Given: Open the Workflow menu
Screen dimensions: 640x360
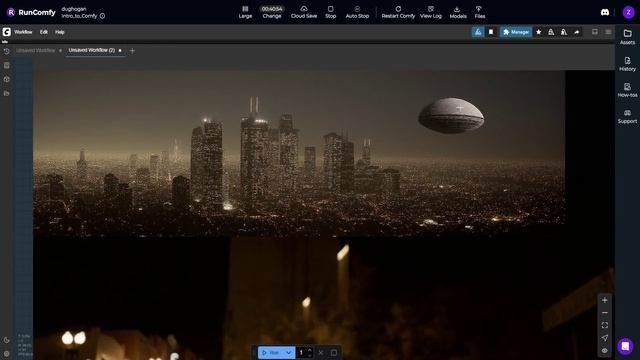Looking at the screenshot, I should click(23, 32).
